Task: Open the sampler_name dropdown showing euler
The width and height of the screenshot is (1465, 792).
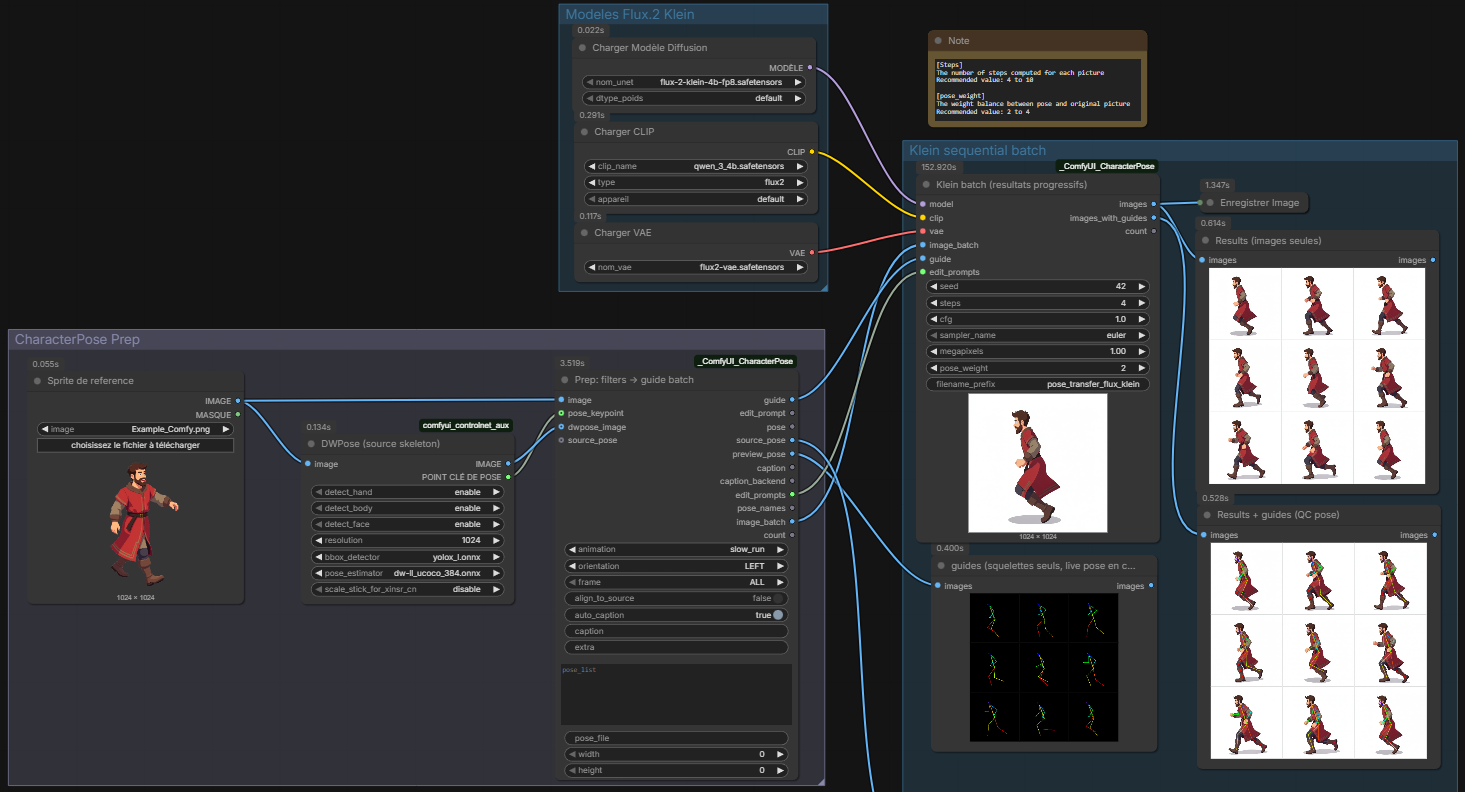Action: coord(1038,335)
